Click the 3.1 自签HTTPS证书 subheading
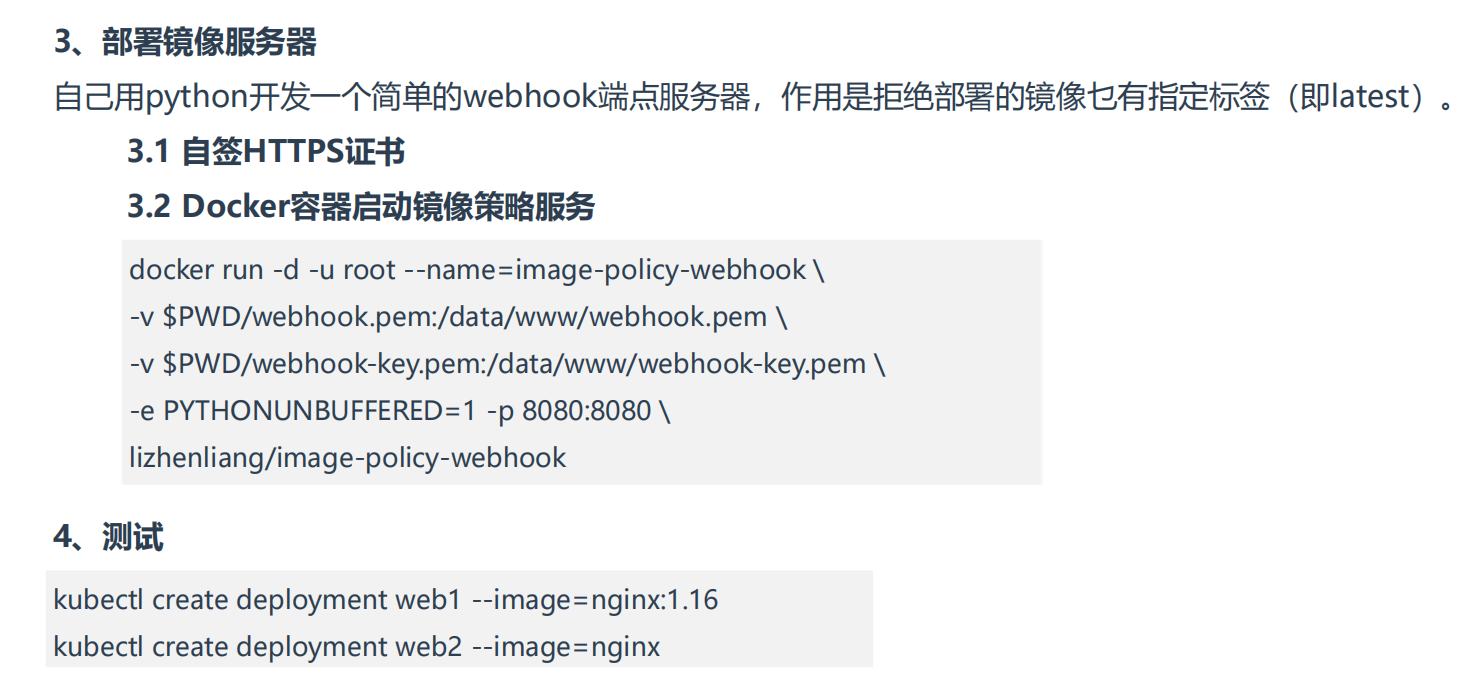The height and width of the screenshot is (682, 1459). 266,152
